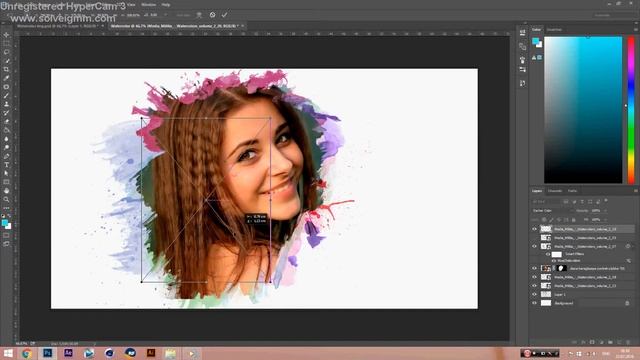Click the Background layer lock icon
640x360 pixels.
(x=627, y=303)
